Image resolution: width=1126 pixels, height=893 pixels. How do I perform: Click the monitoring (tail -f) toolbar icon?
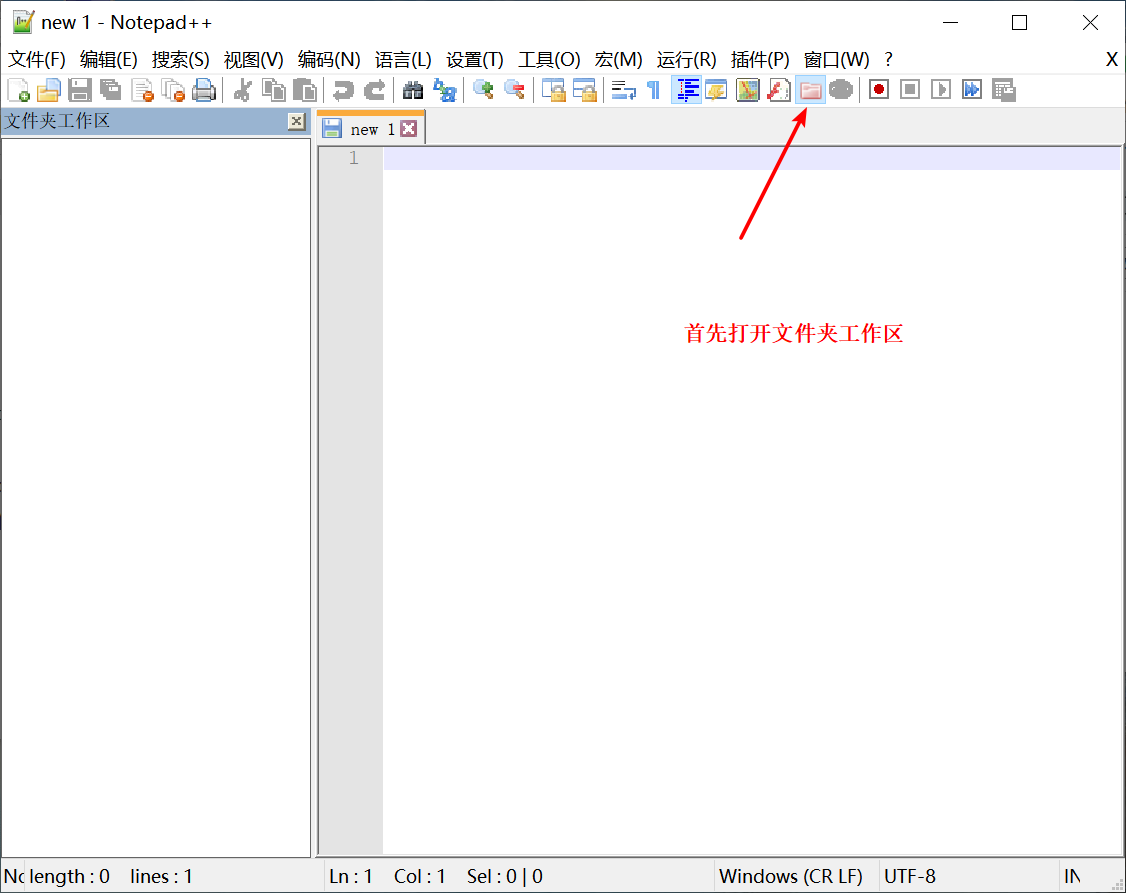841,90
